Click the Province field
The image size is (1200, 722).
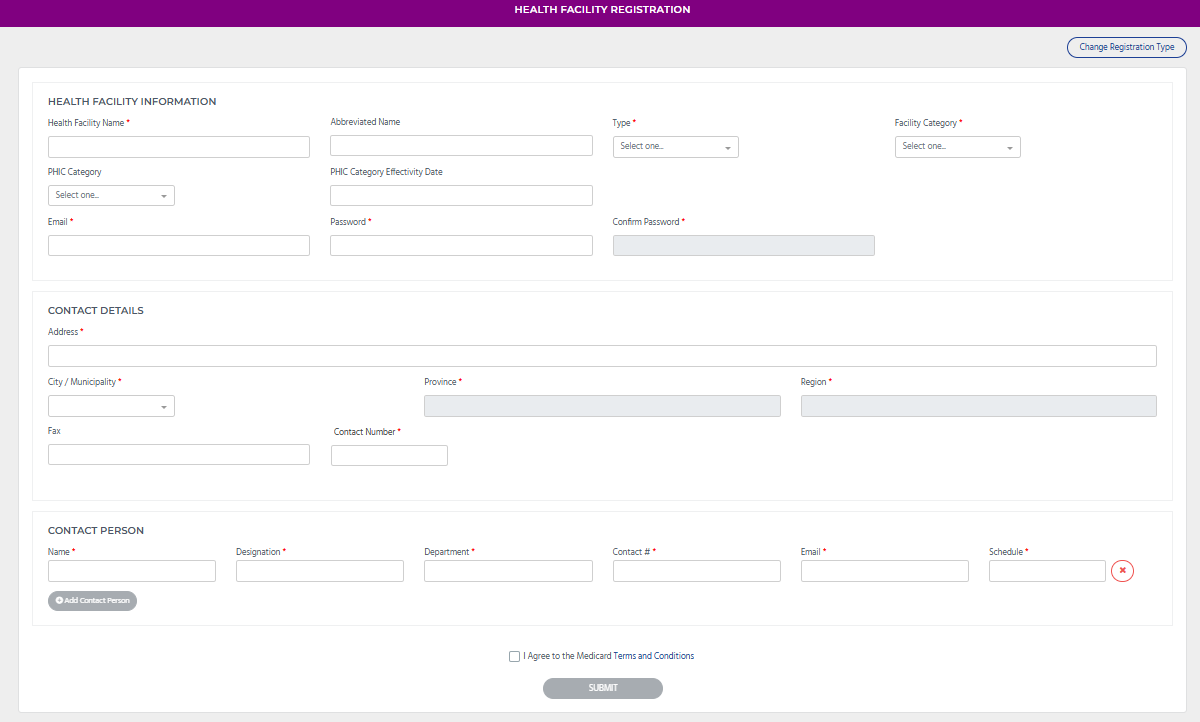point(602,406)
